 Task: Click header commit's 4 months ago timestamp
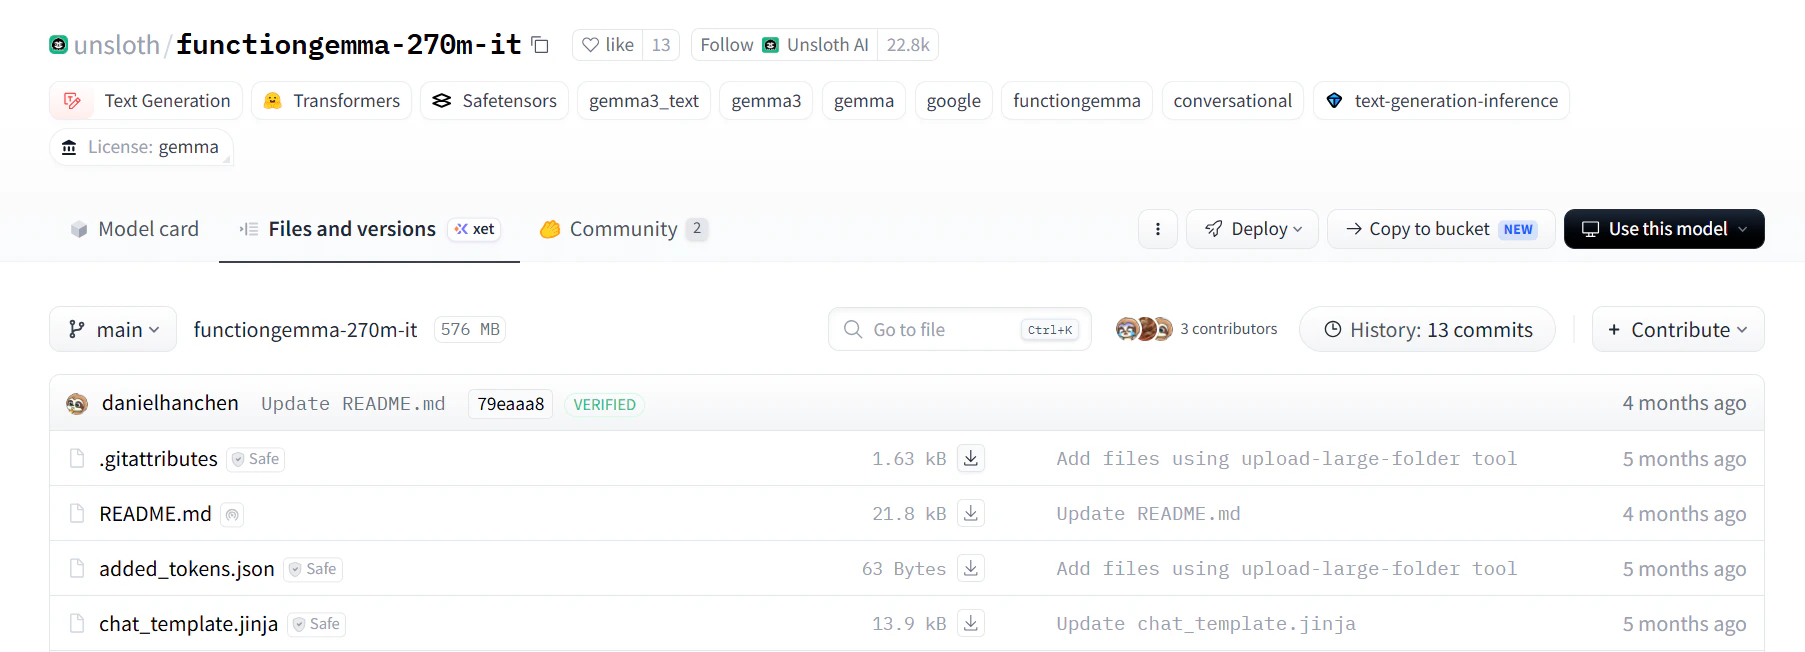tap(1684, 403)
